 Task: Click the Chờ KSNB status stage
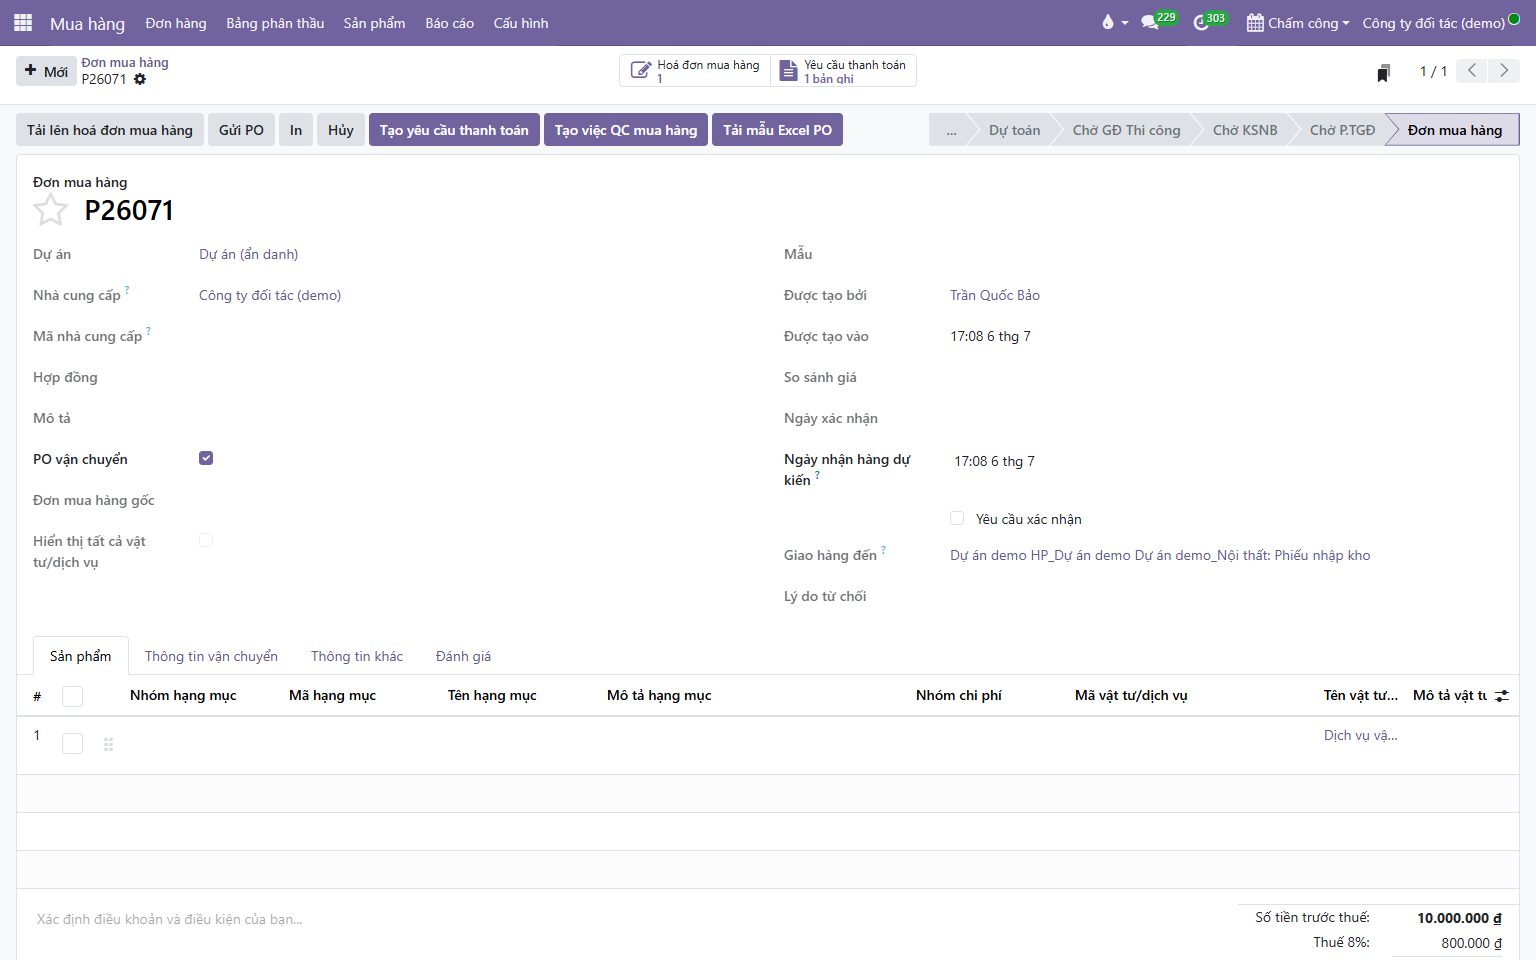[1245, 130]
